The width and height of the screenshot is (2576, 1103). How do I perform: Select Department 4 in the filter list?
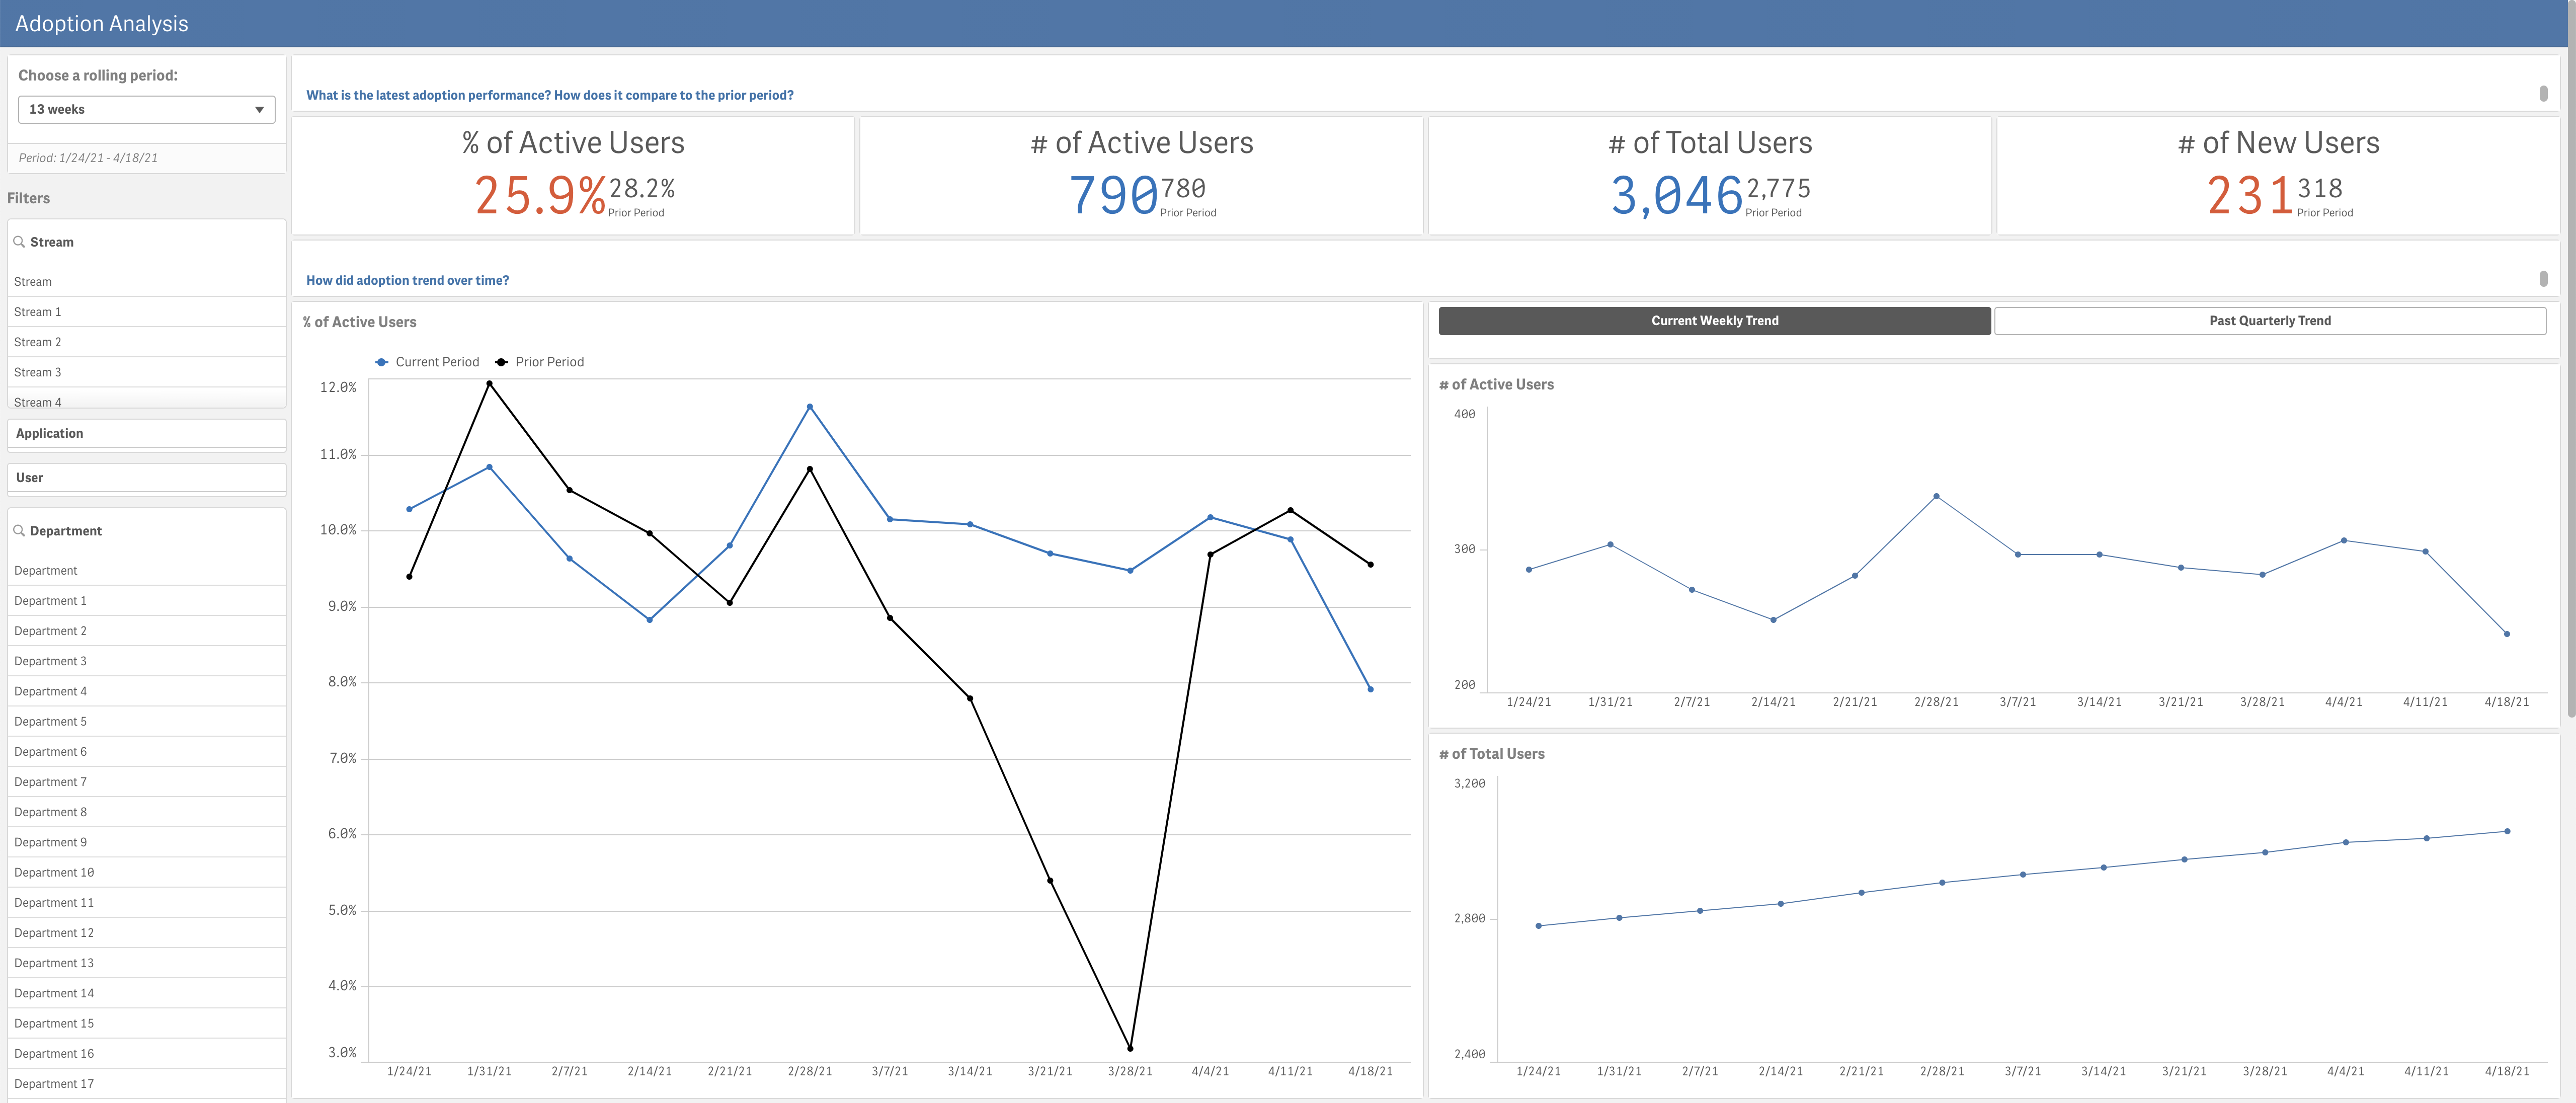pyautogui.click(x=146, y=691)
